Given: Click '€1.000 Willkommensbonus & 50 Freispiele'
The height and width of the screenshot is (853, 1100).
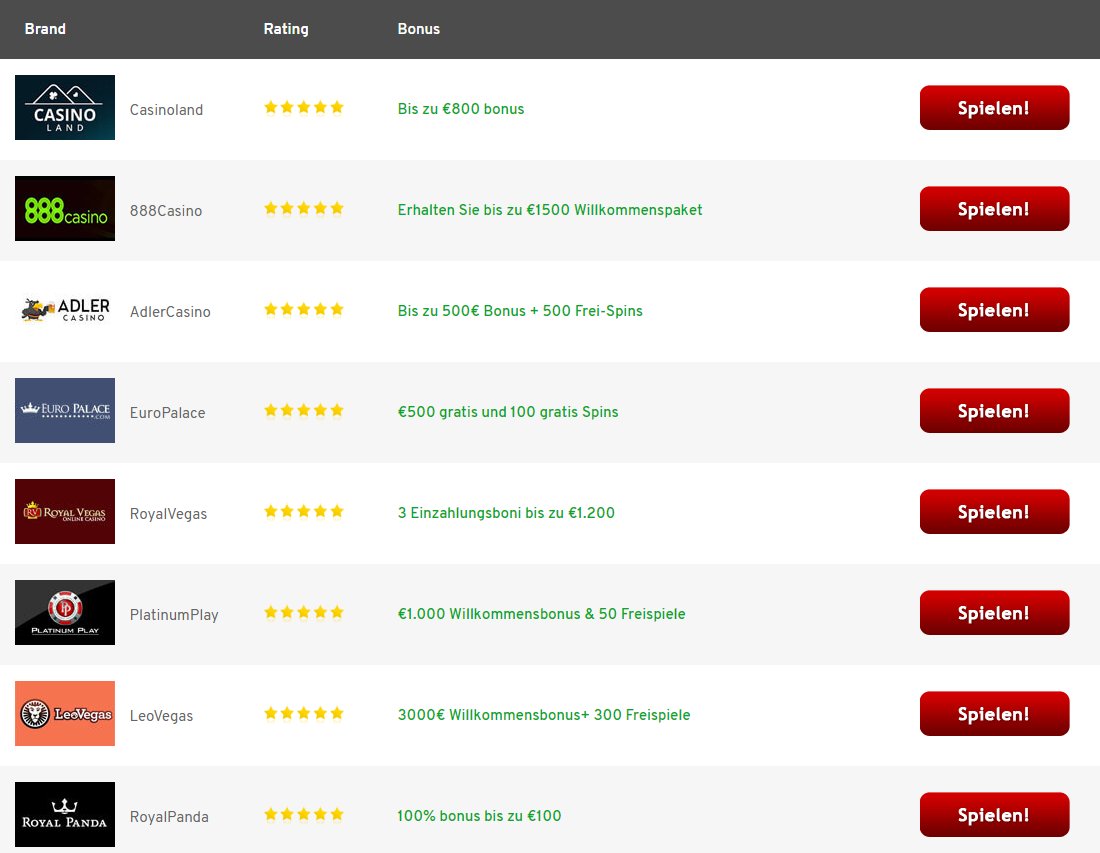Looking at the screenshot, I should pos(542,614).
